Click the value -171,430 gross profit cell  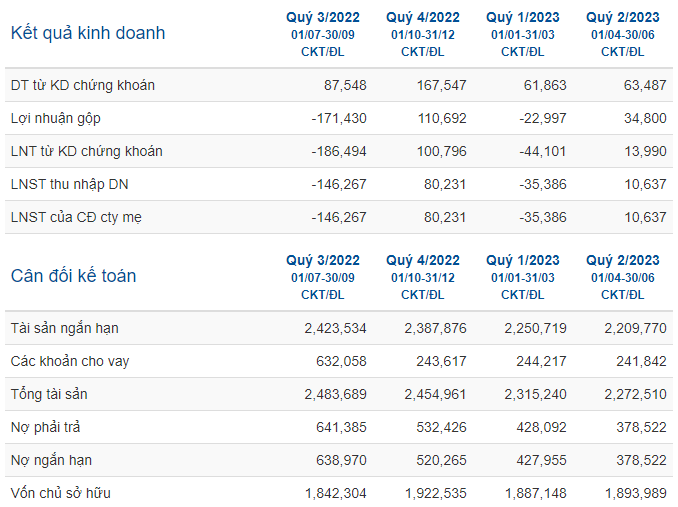pos(339,118)
